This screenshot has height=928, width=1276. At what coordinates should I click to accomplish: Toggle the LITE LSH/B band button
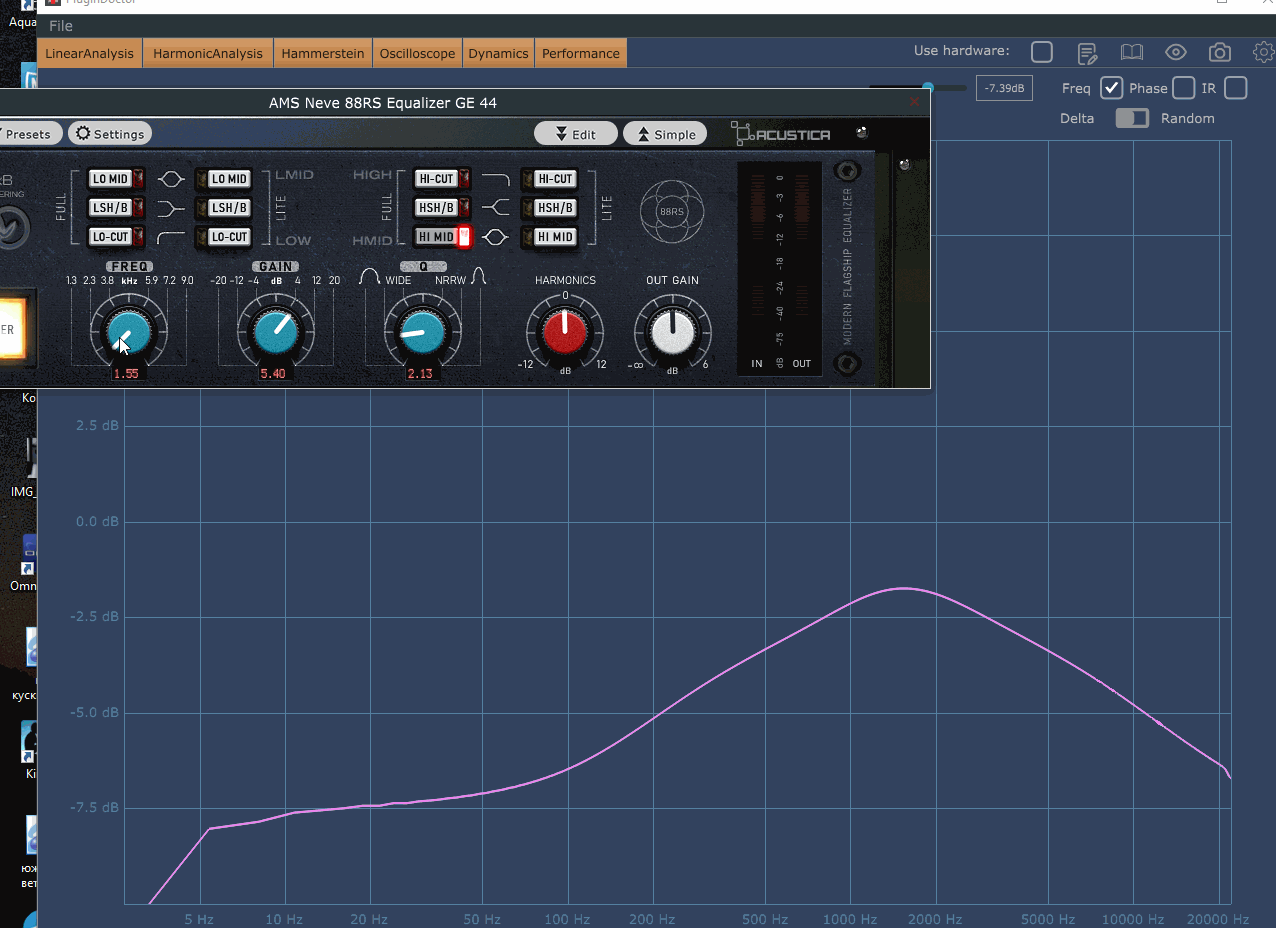pos(223,208)
